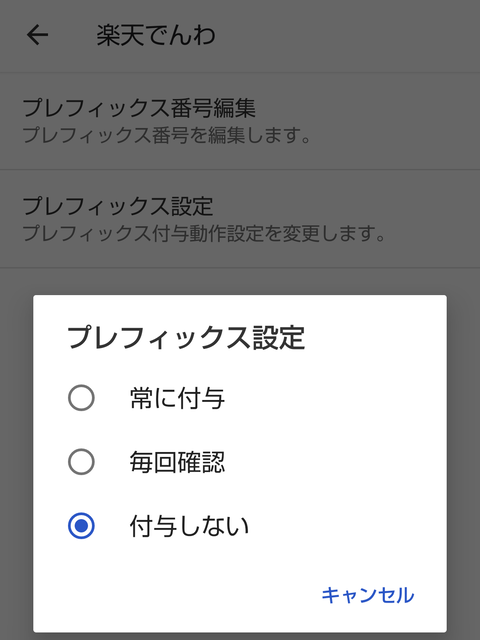480x640 pixels.
Task: Tap blank dialog area right of 常に付与
Action: pos(335,398)
